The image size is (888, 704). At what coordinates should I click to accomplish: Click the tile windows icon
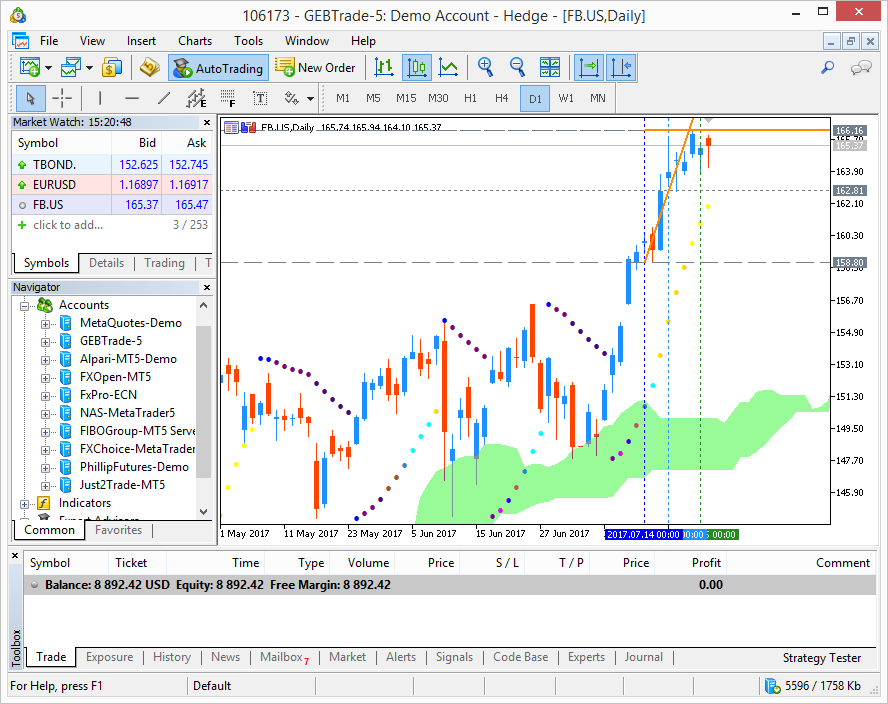click(x=550, y=68)
